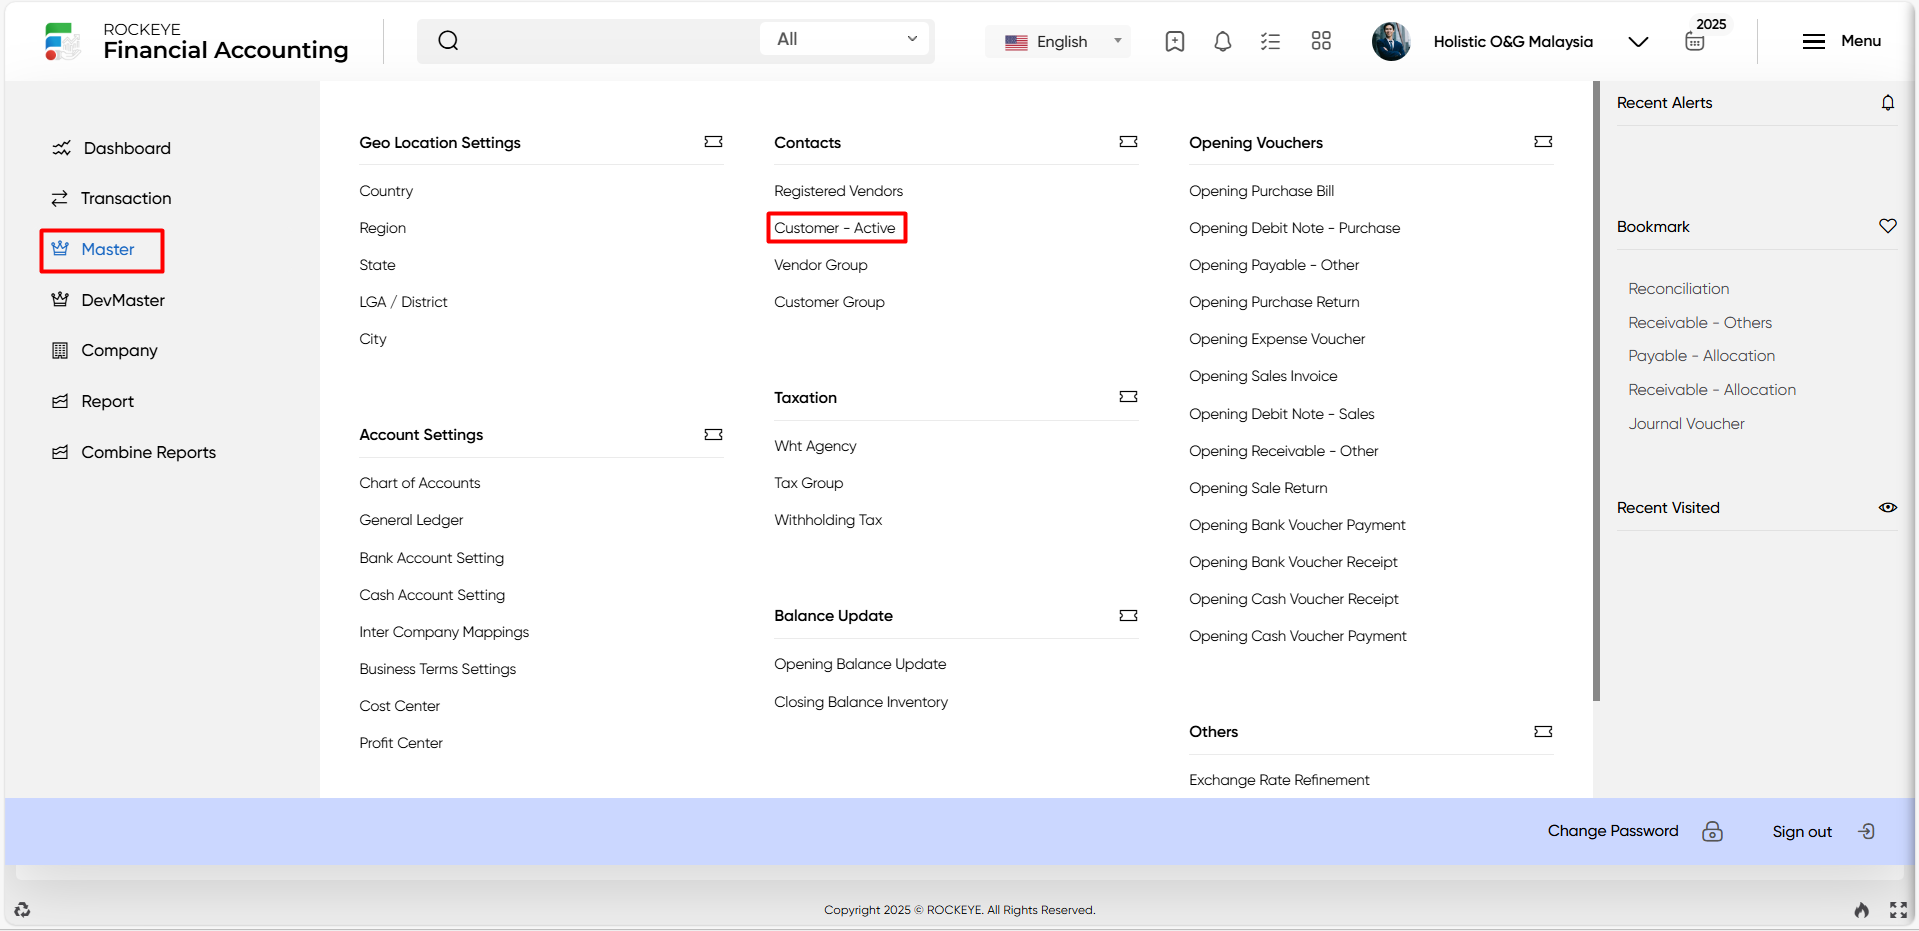Image resolution: width=1919 pixels, height=931 pixels.
Task: Click the menu panel vertical scrollbar
Action: coord(1596,391)
